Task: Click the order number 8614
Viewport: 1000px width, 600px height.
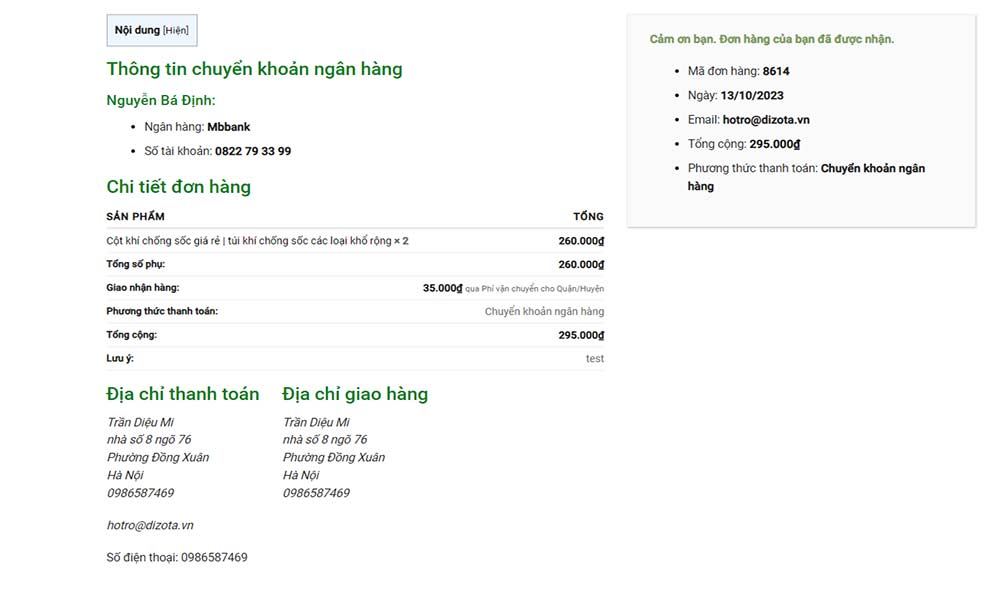Action: pyautogui.click(x=776, y=71)
